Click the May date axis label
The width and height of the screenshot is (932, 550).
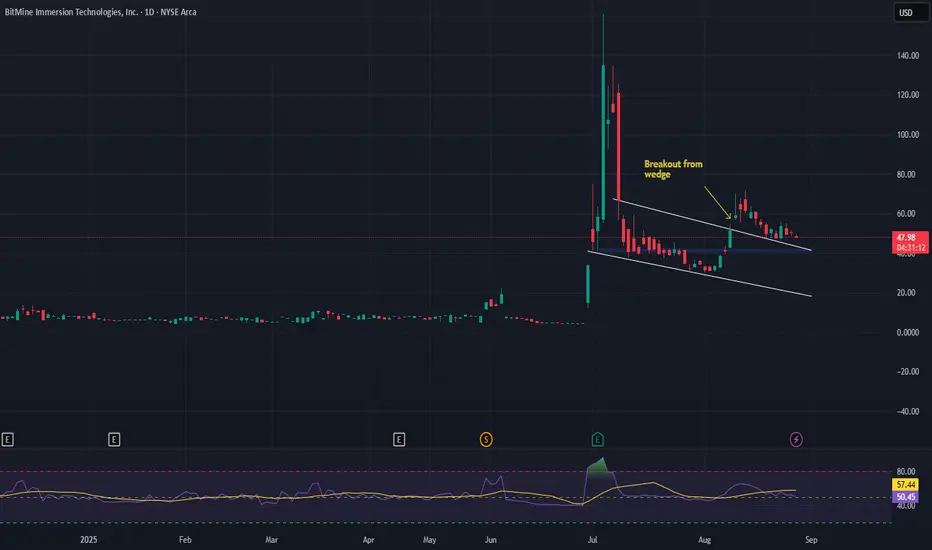click(429, 540)
